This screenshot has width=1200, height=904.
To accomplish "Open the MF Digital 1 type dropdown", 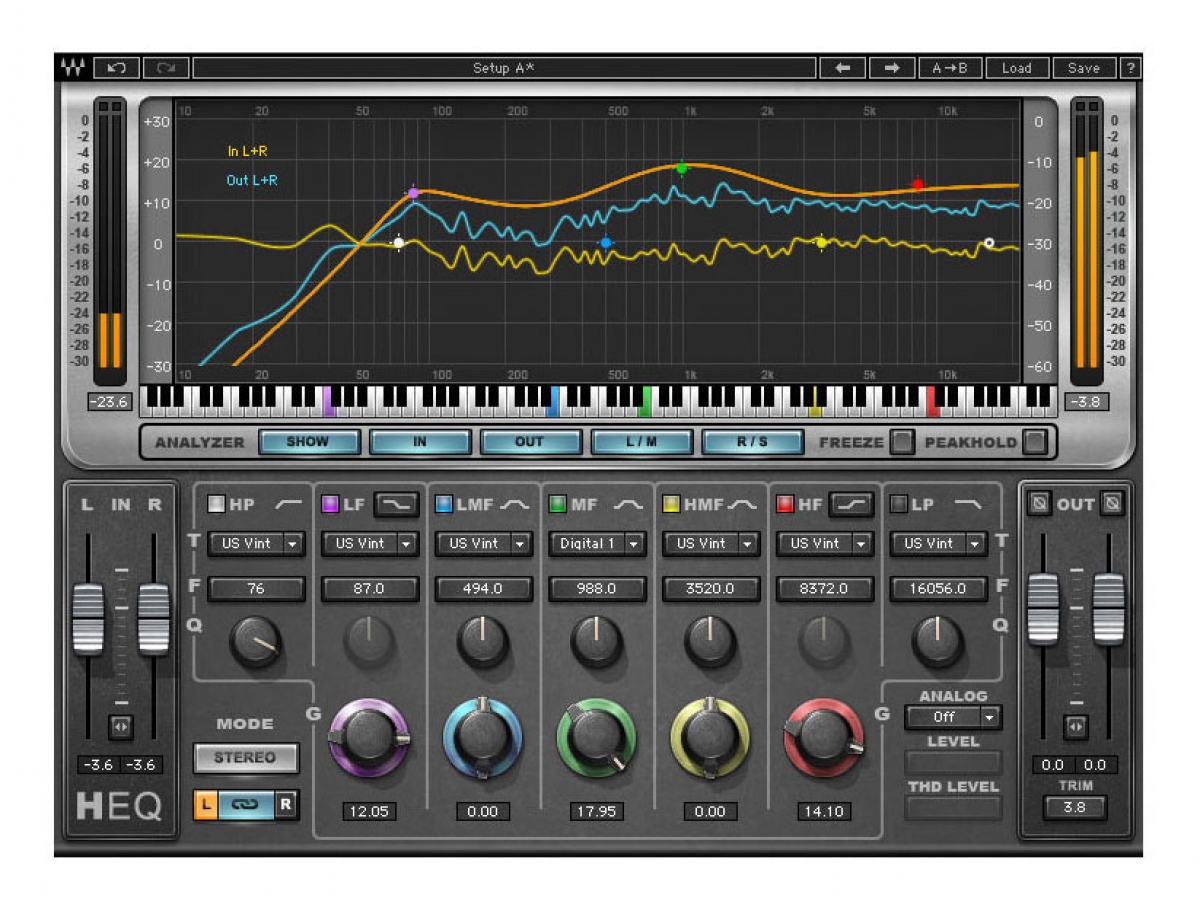I will coord(598,544).
